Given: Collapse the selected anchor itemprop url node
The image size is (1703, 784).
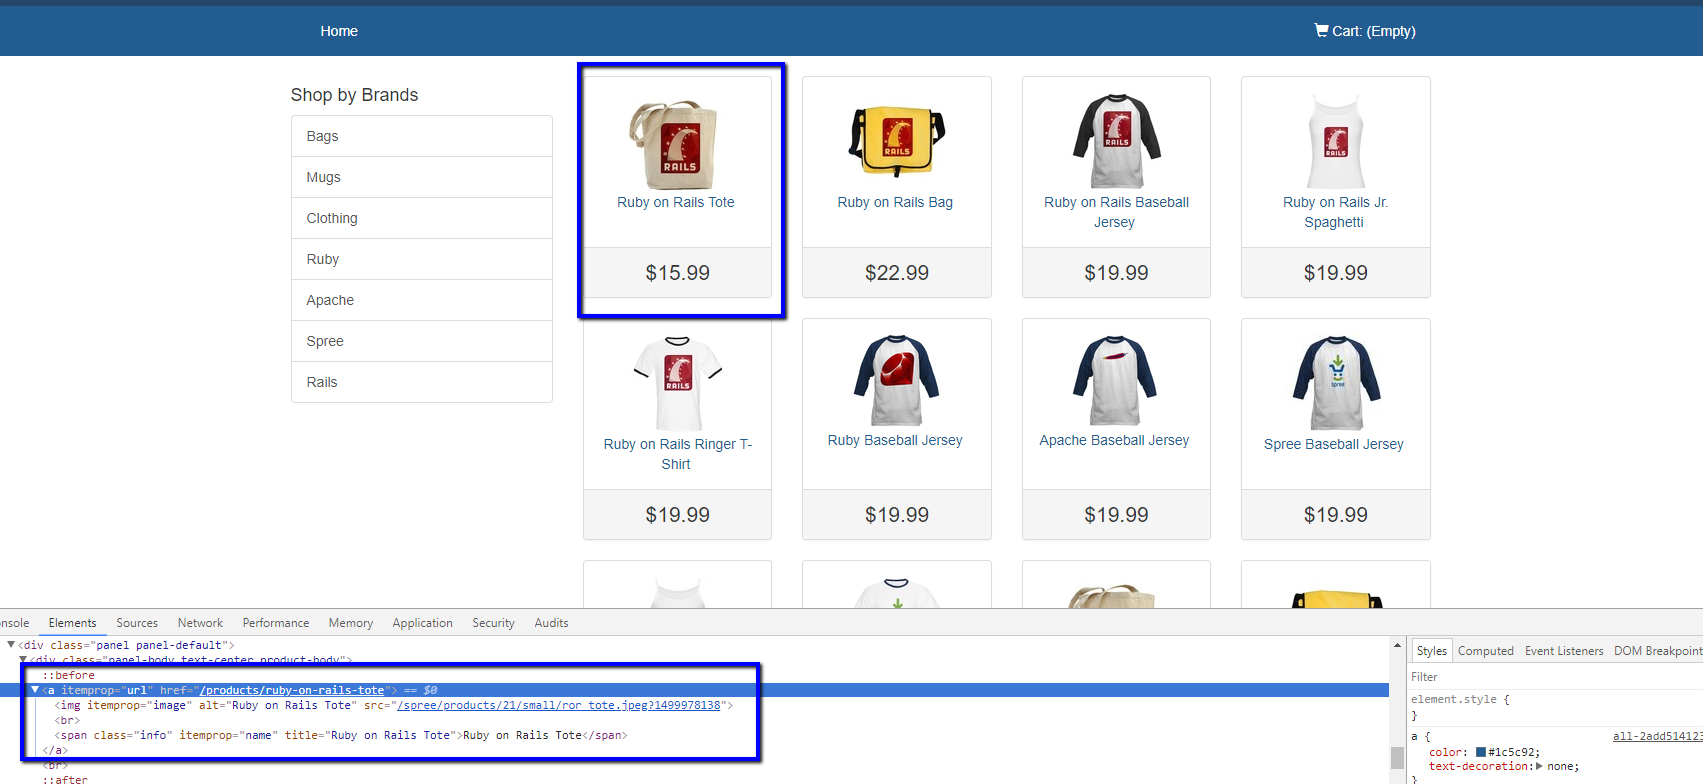Looking at the screenshot, I should click(35, 690).
